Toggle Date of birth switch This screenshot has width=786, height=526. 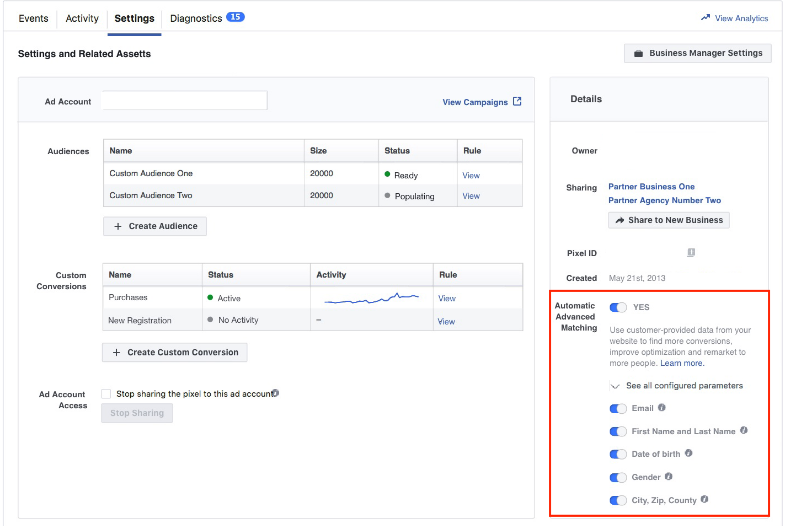[x=618, y=454]
